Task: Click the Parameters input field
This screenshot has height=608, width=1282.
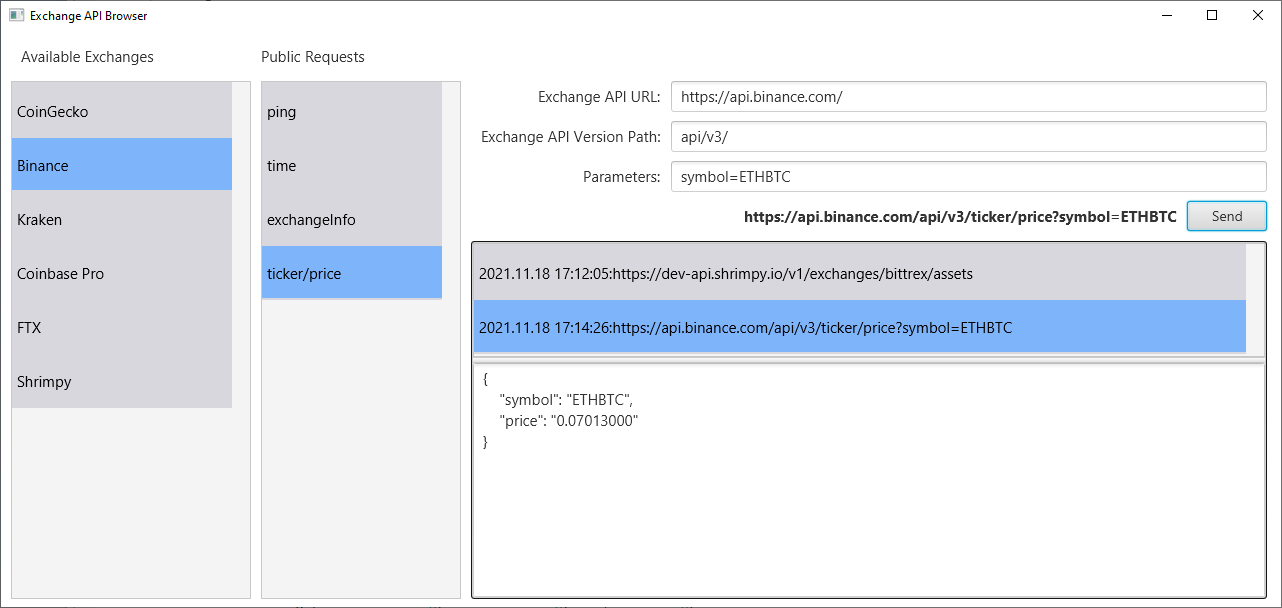Action: 968,177
